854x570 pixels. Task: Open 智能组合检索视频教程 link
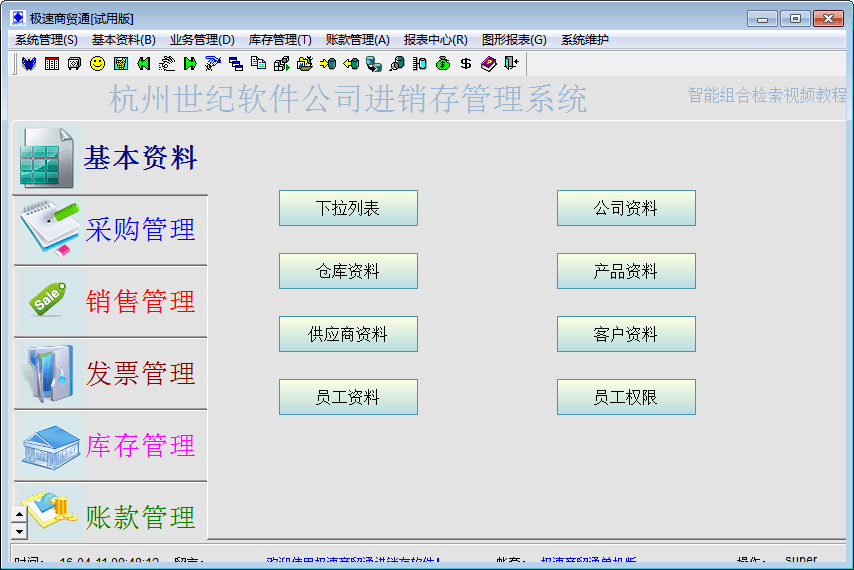pos(767,95)
